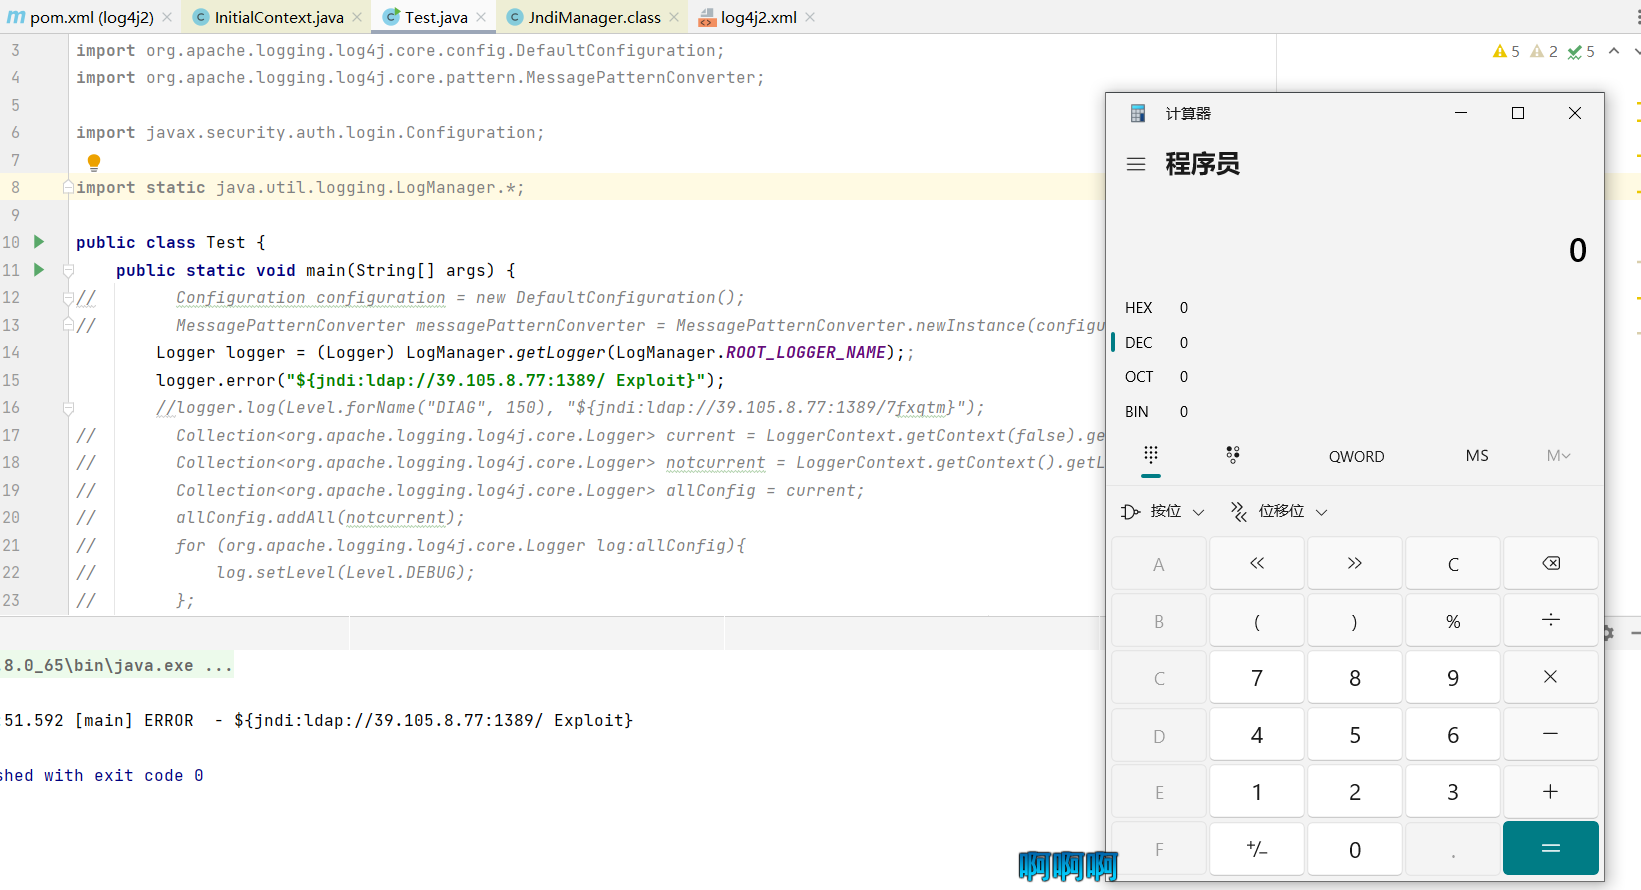The width and height of the screenshot is (1641, 890).
Task: Switch to bit toggling keypad icon
Action: 1233,455
